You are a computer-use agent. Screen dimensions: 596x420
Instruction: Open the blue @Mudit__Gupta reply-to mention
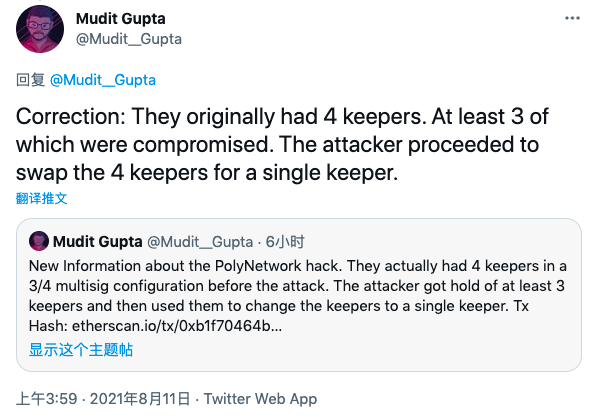(103, 80)
